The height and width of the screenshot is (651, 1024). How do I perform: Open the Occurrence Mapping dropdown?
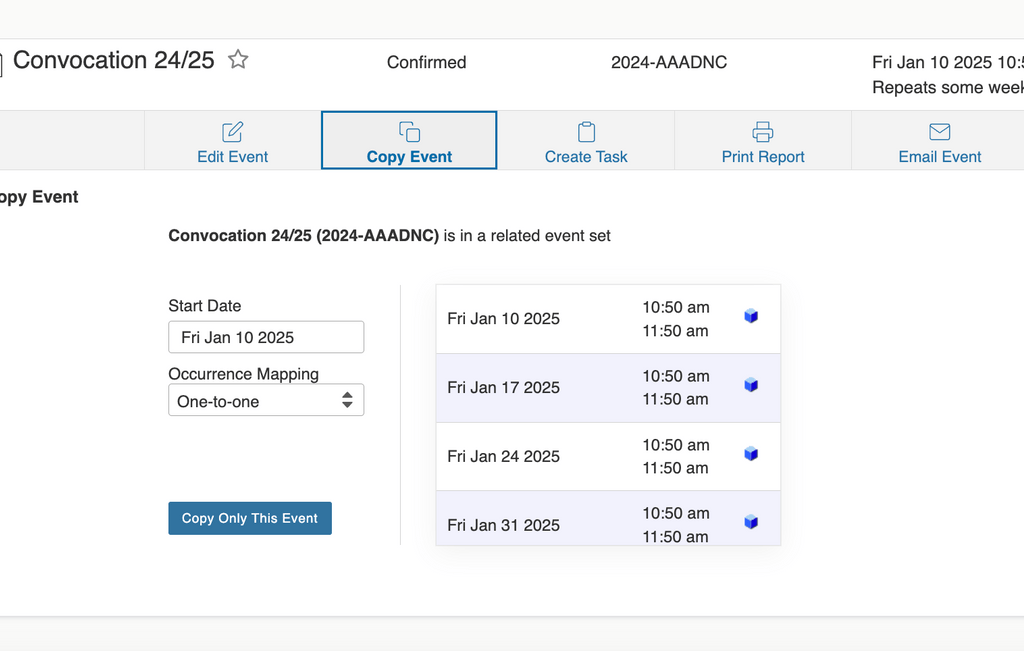[266, 400]
